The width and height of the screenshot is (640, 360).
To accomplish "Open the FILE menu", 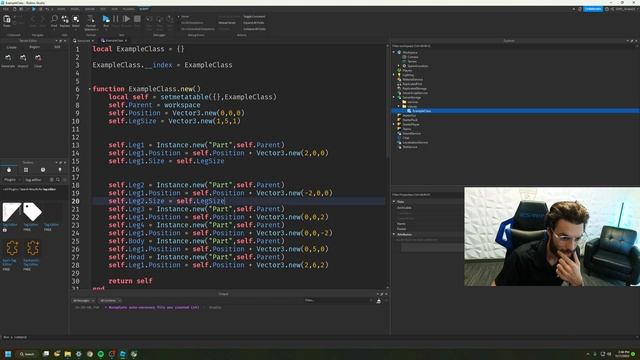I will coord(6,9).
